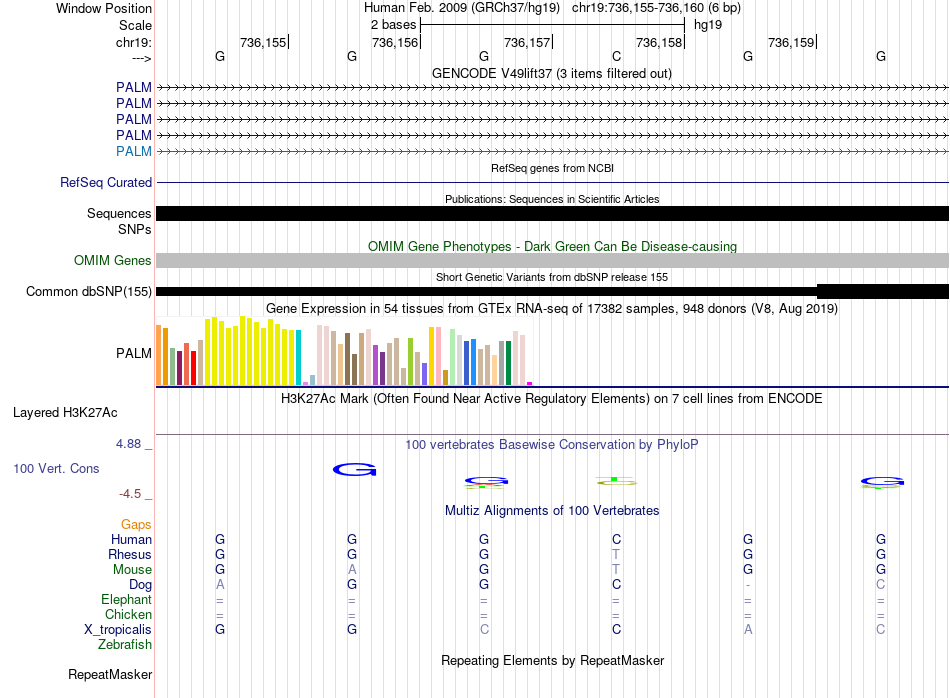Screen dimensions: 950x698
Task: Open the RefSeq Curated track label
Action: tap(106, 182)
